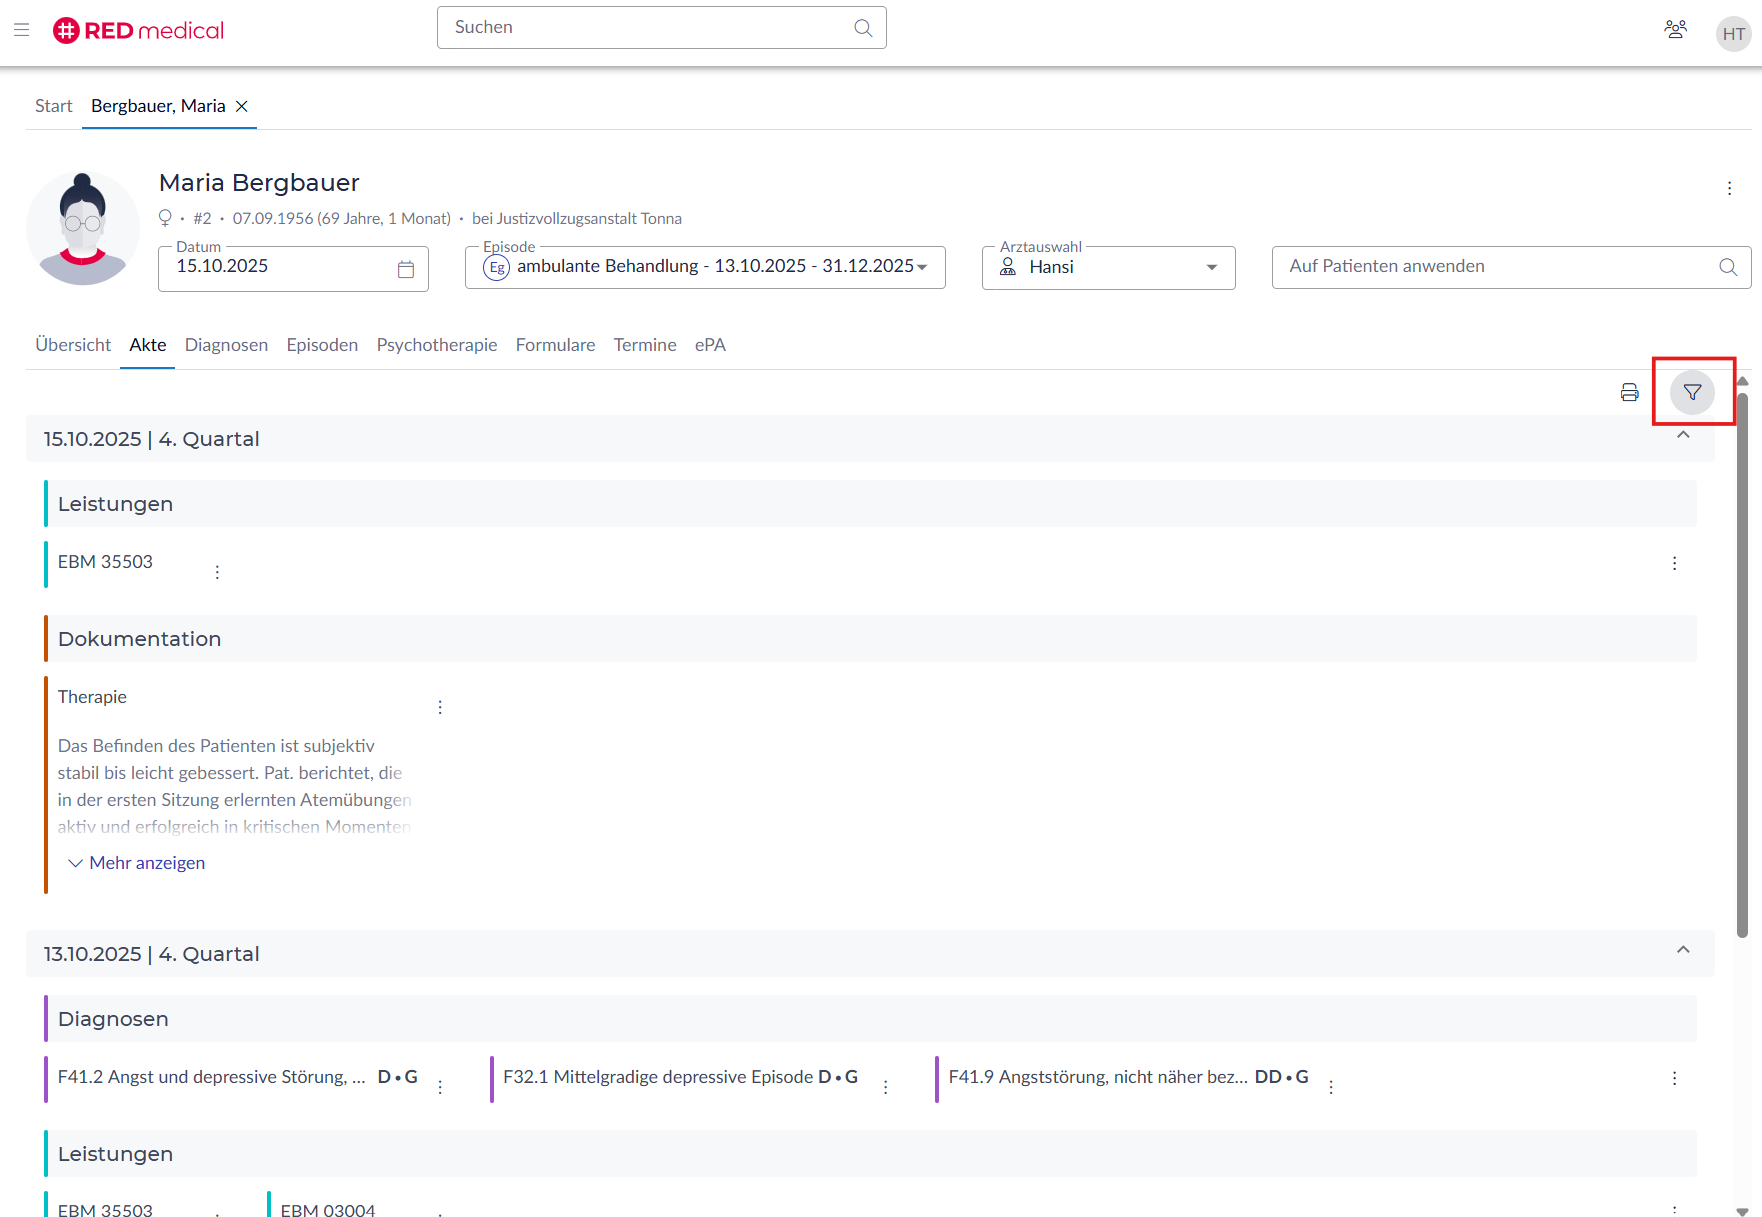Open the calendar date picker icon

tap(406, 269)
